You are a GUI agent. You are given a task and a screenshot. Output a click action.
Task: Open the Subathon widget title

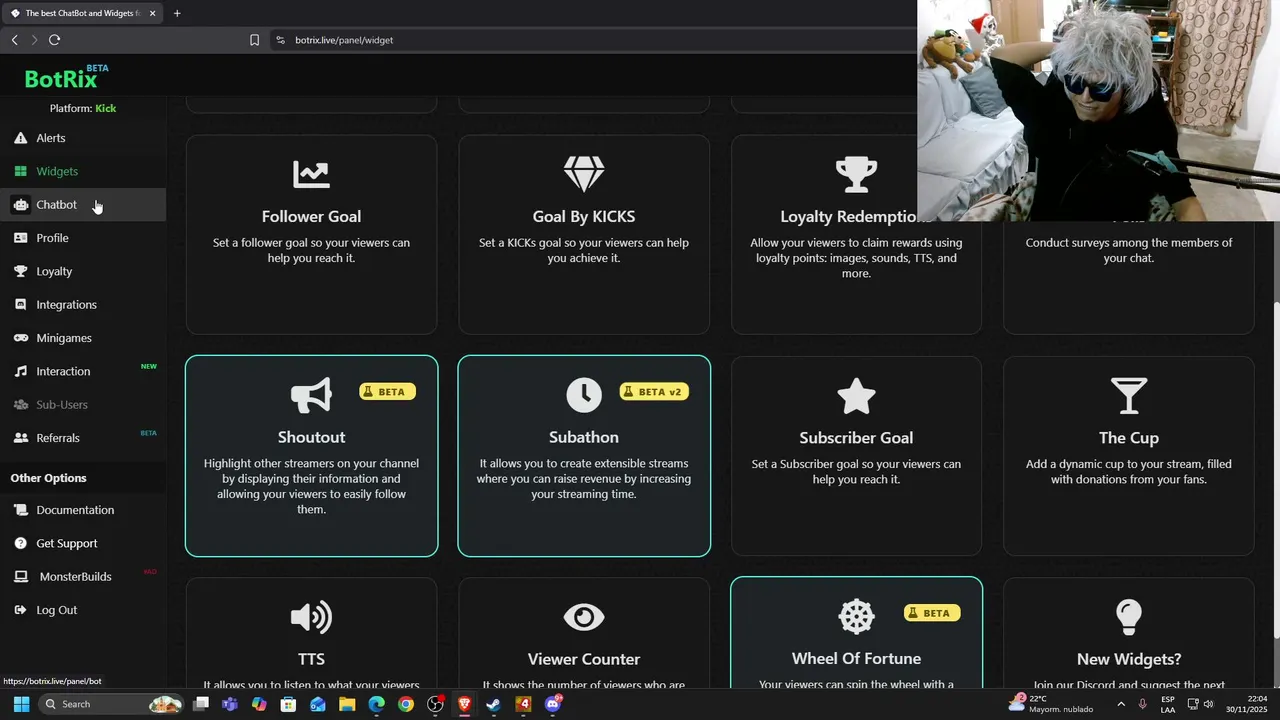[584, 438]
